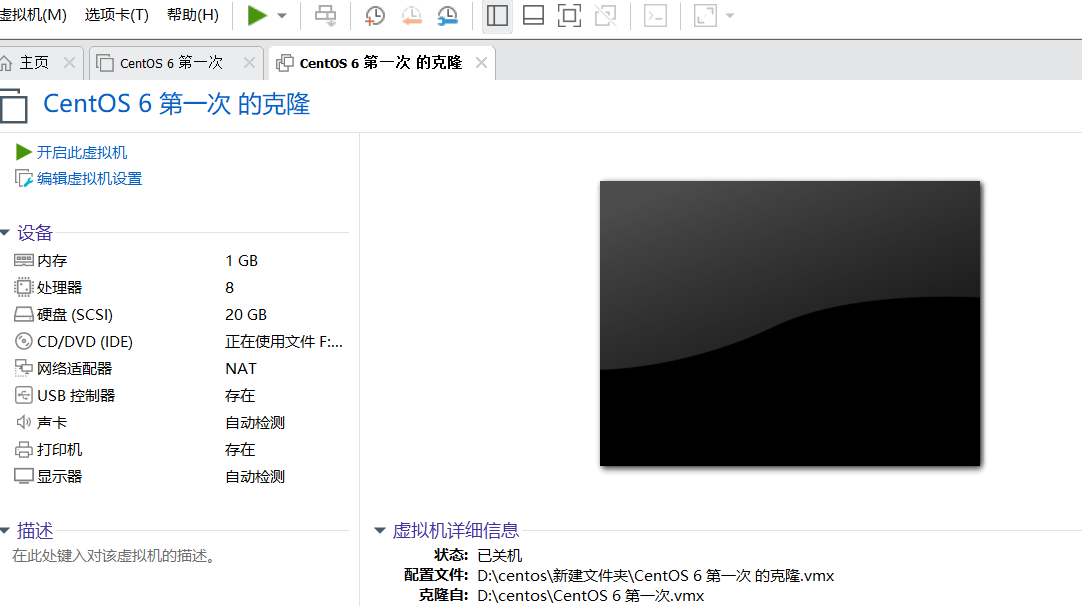Open the Snapshot Manager icon
Screen dimensions: 1082x606
tap(448, 15)
